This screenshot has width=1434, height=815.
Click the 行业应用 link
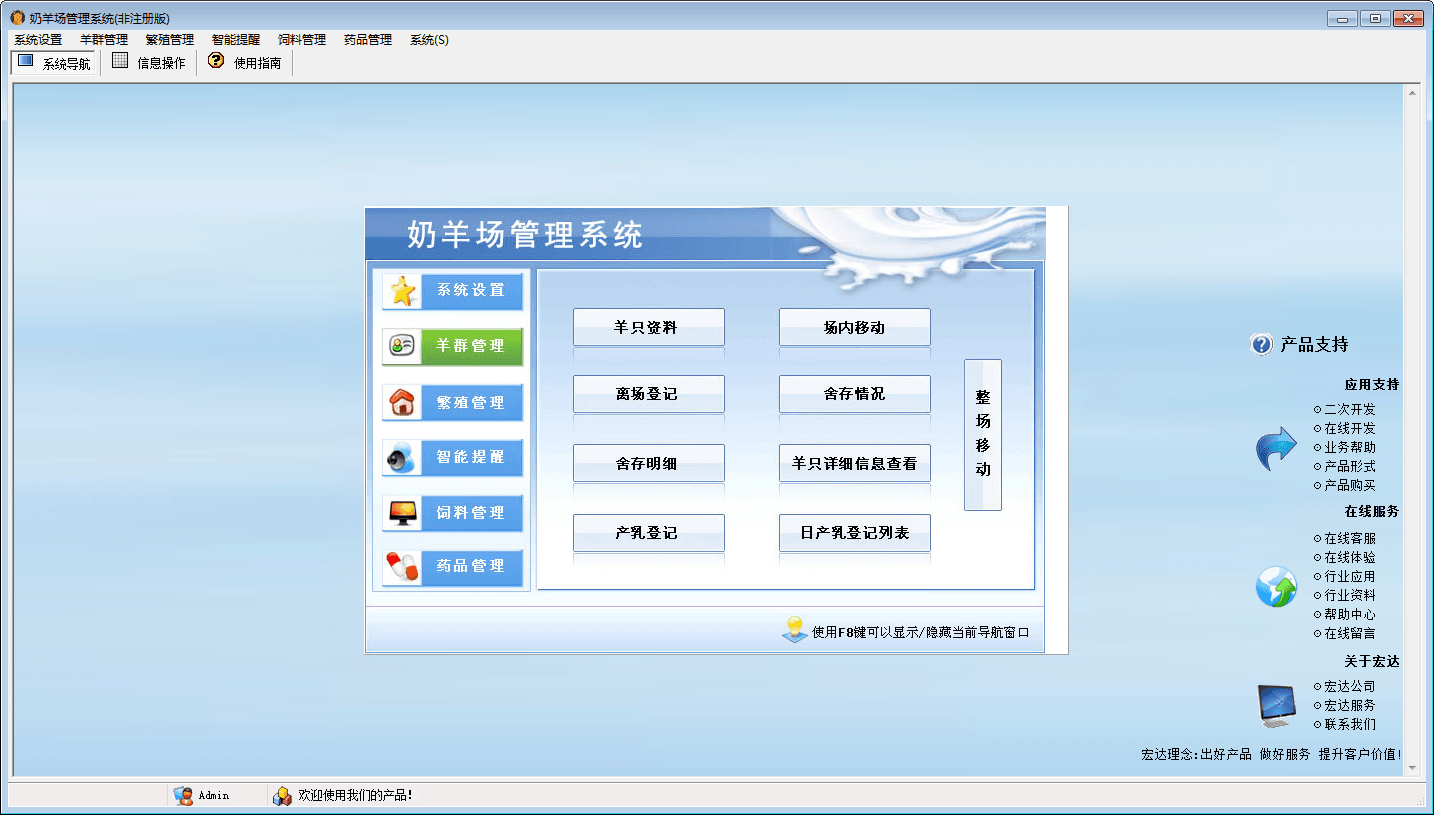[1350, 576]
